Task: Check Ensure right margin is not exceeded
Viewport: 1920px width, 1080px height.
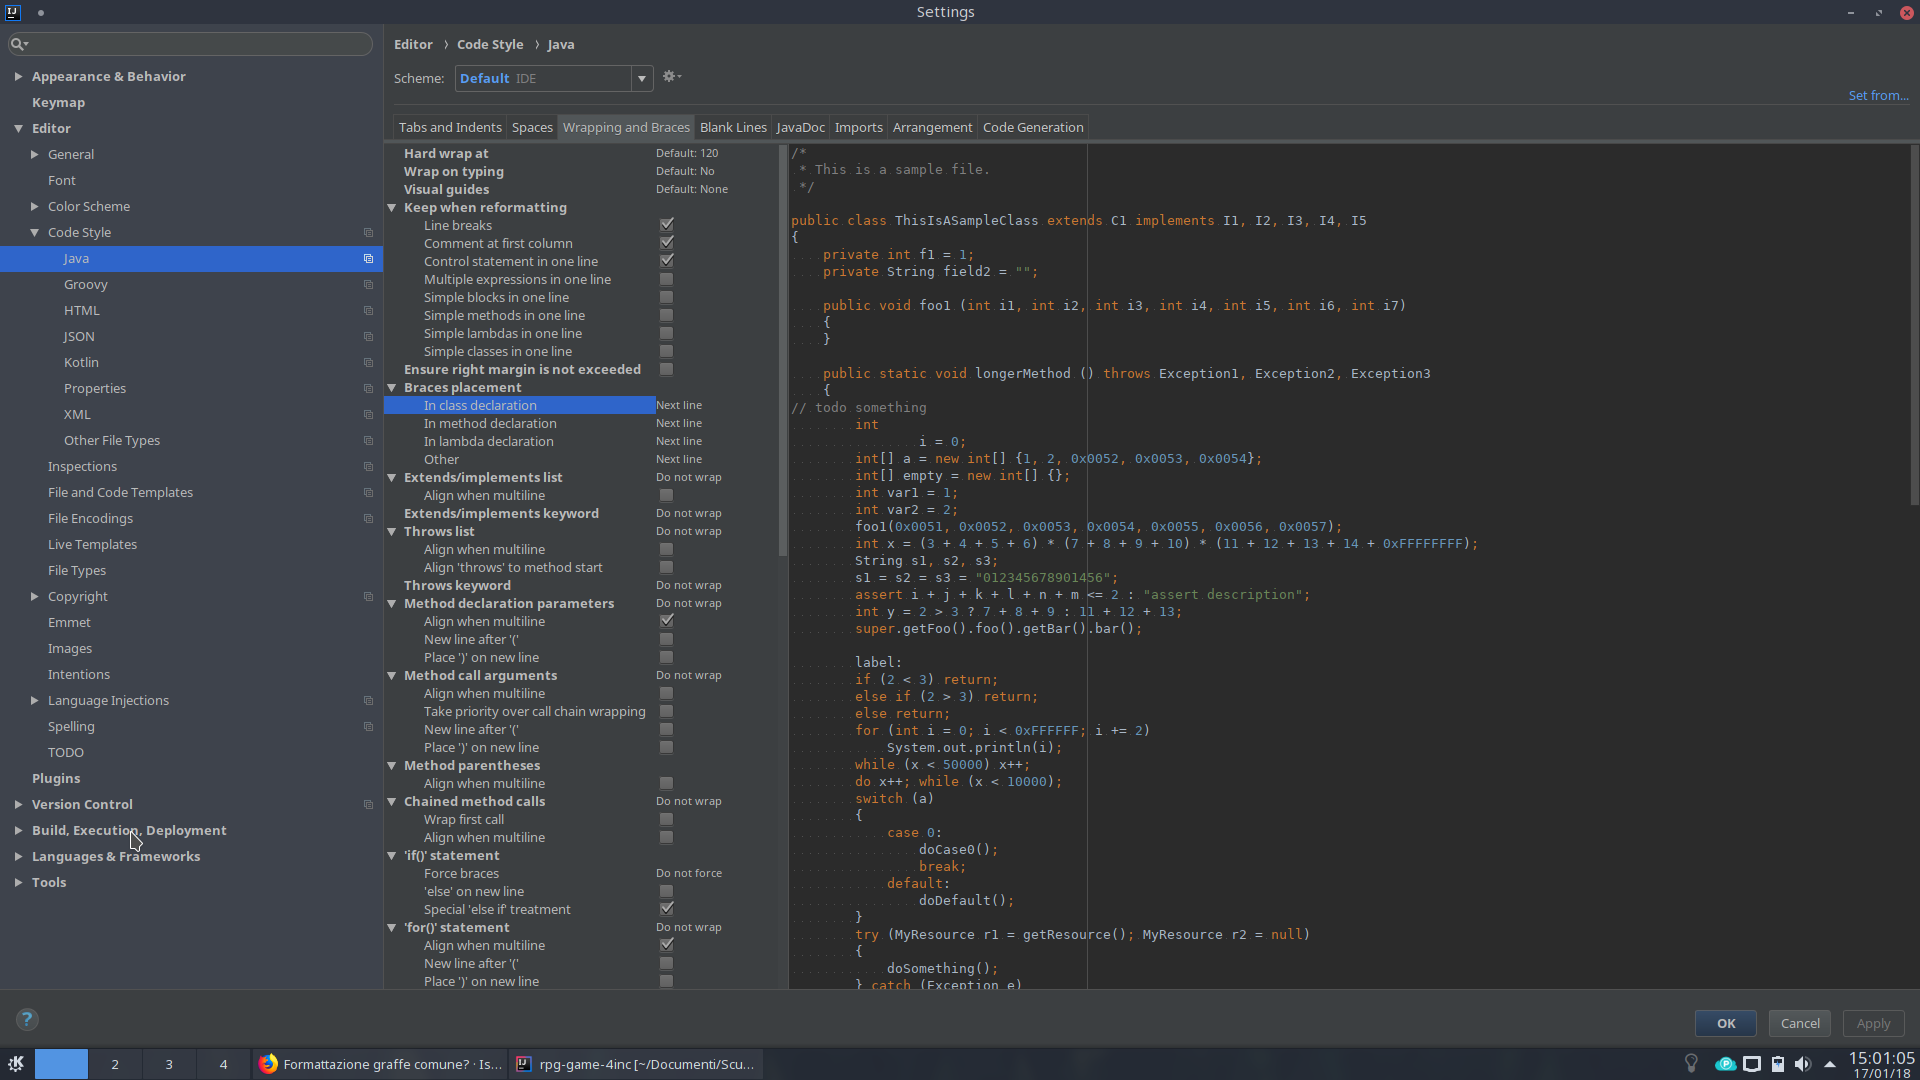Action: coord(667,370)
